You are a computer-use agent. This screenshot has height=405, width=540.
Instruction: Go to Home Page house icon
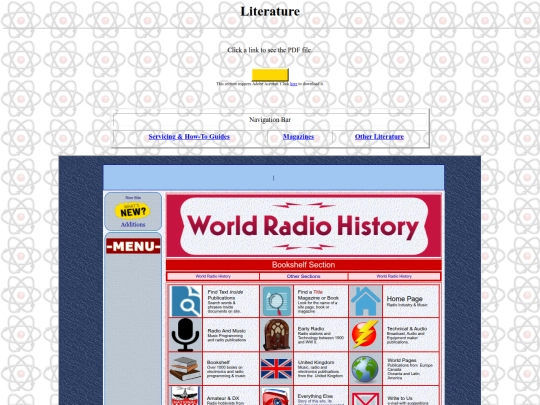tap(365, 301)
